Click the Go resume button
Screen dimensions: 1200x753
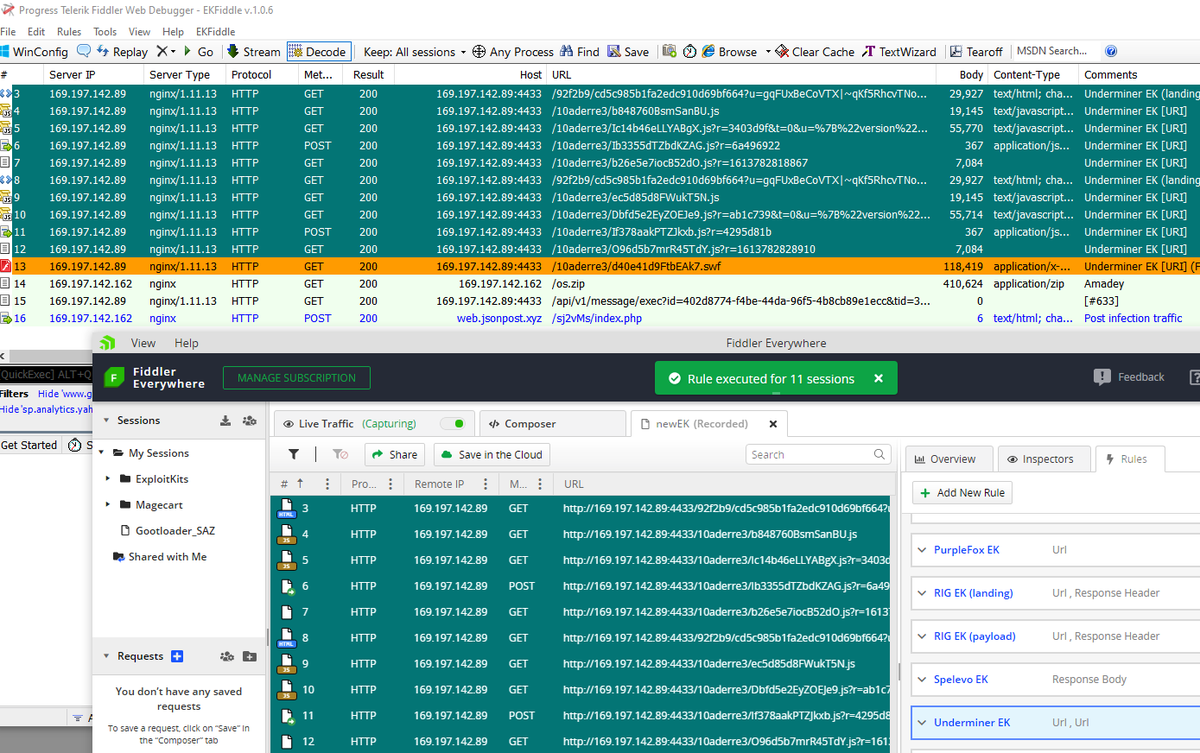197,51
